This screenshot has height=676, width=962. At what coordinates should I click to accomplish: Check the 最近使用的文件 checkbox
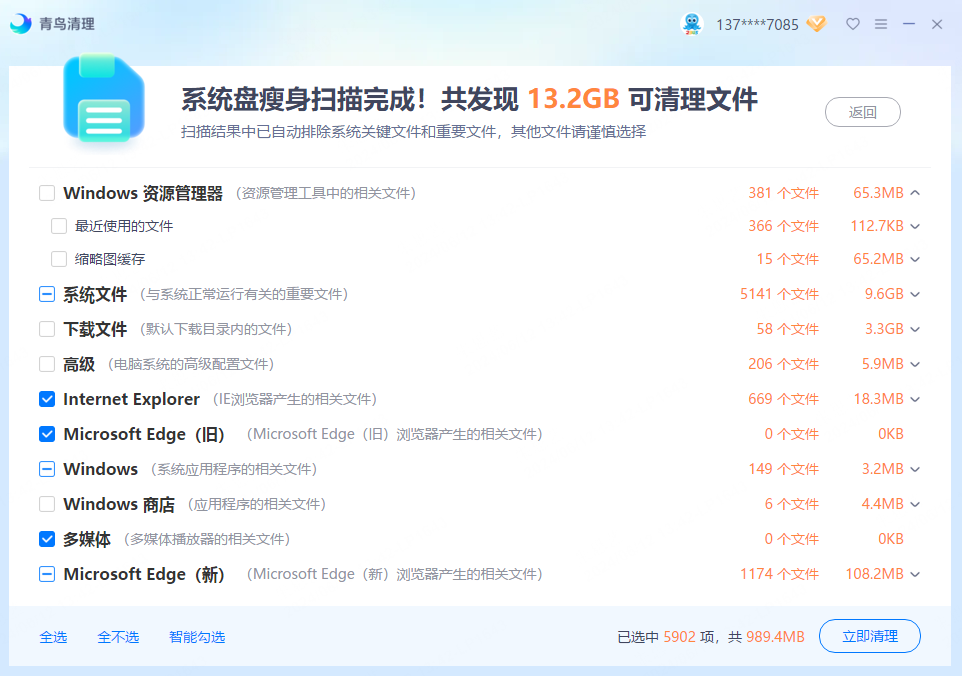click(x=59, y=226)
